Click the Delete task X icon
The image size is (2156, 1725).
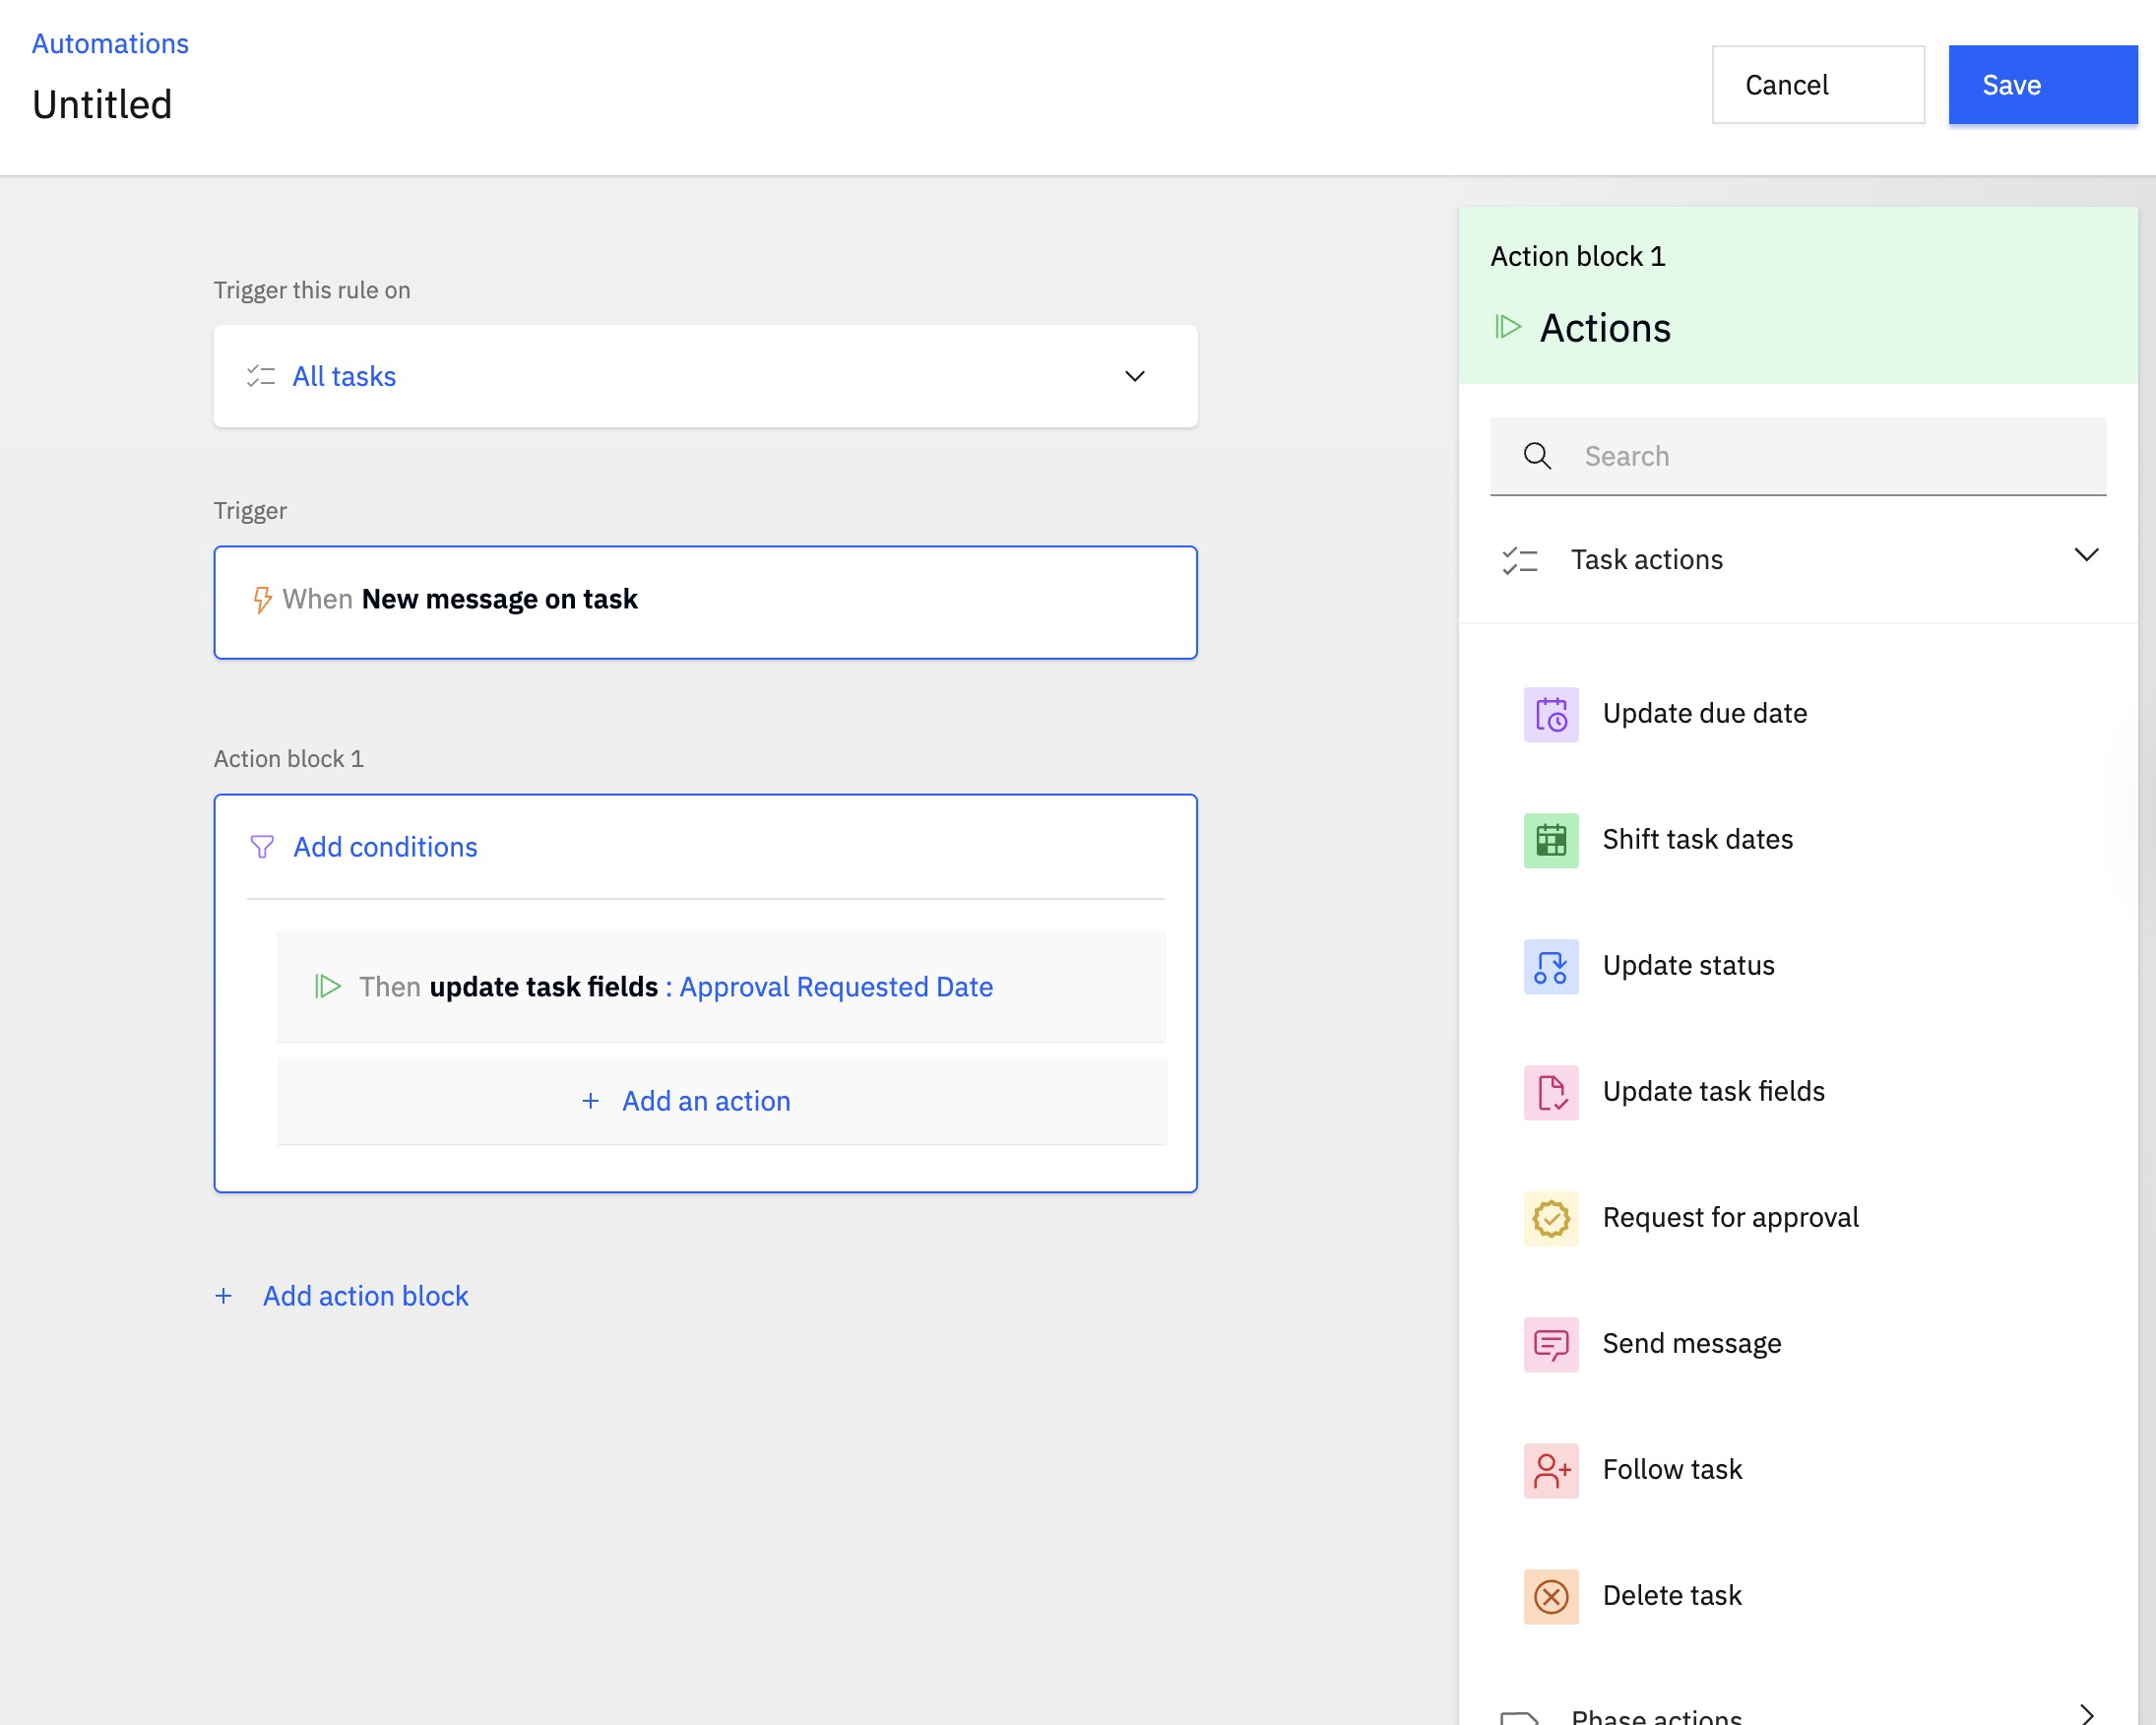pos(1550,1596)
